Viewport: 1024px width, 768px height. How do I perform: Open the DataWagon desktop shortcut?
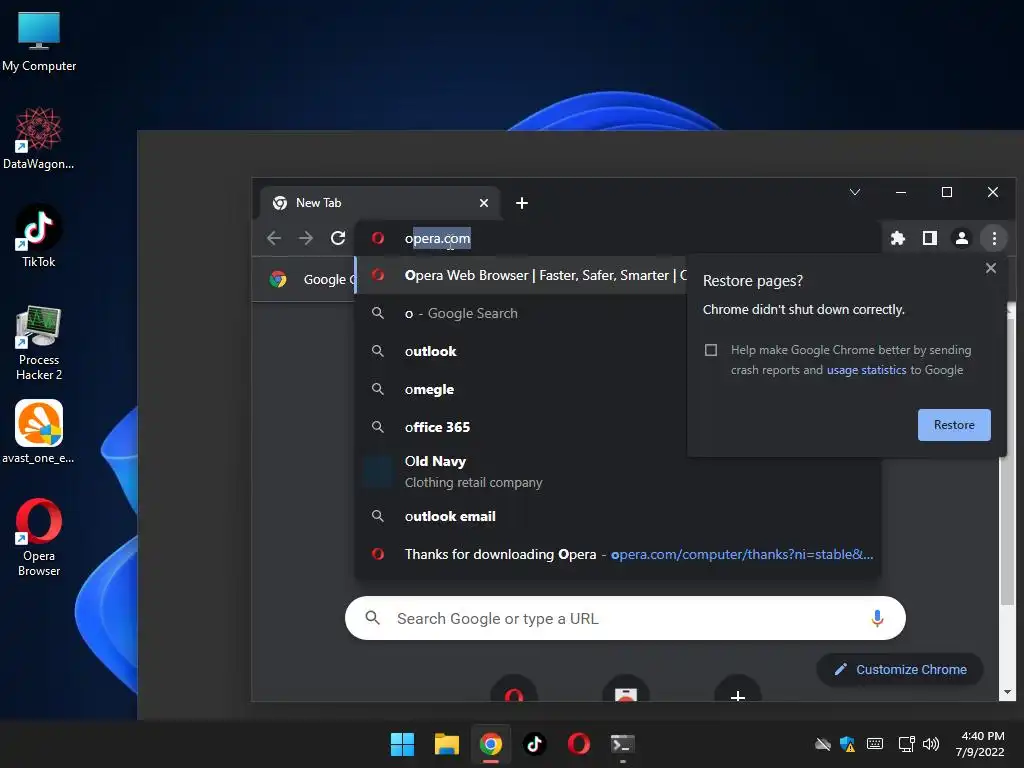[39, 138]
